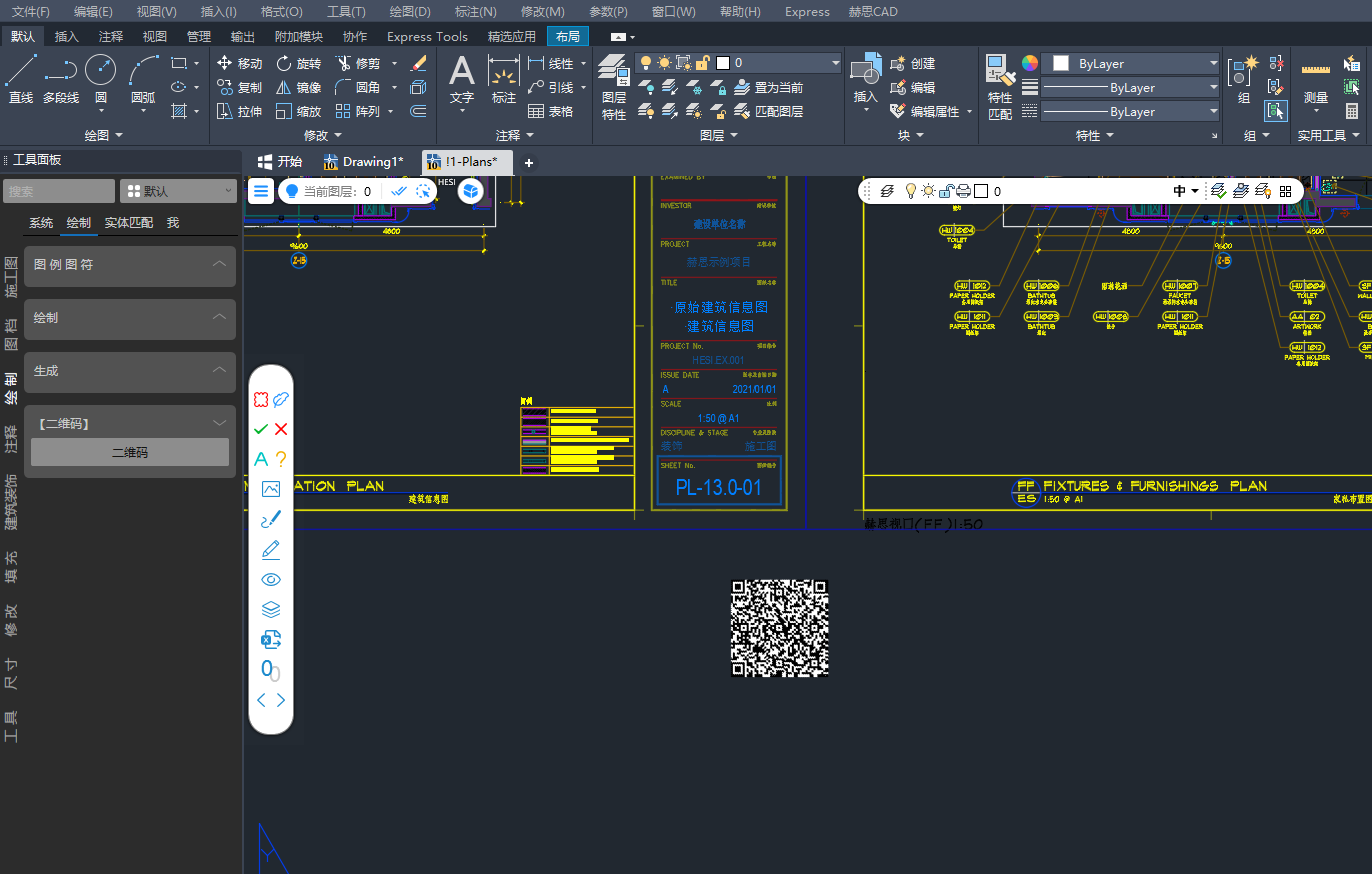The image size is (1372, 874).
Task: Click the 复制 copy command
Action: point(240,88)
